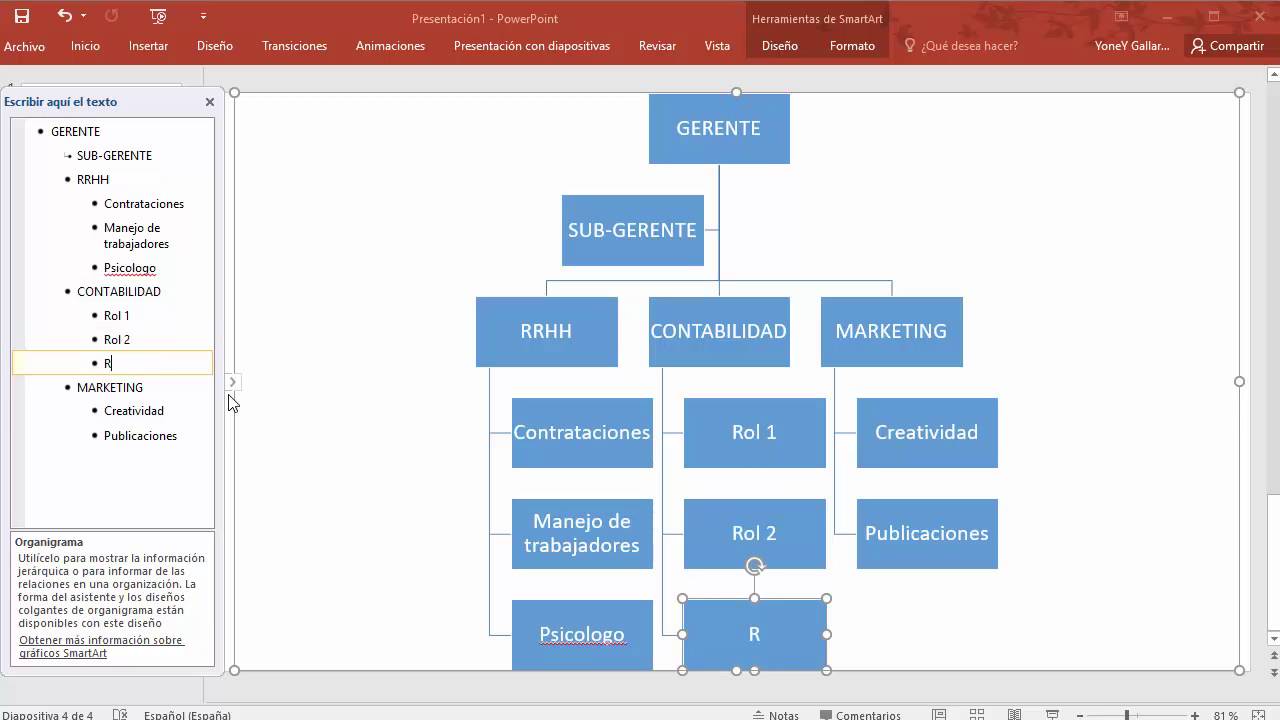Viewport: 1280px width, 720px height.
Task: Select the Creatividad box in the chart
Action: [927, 433]
